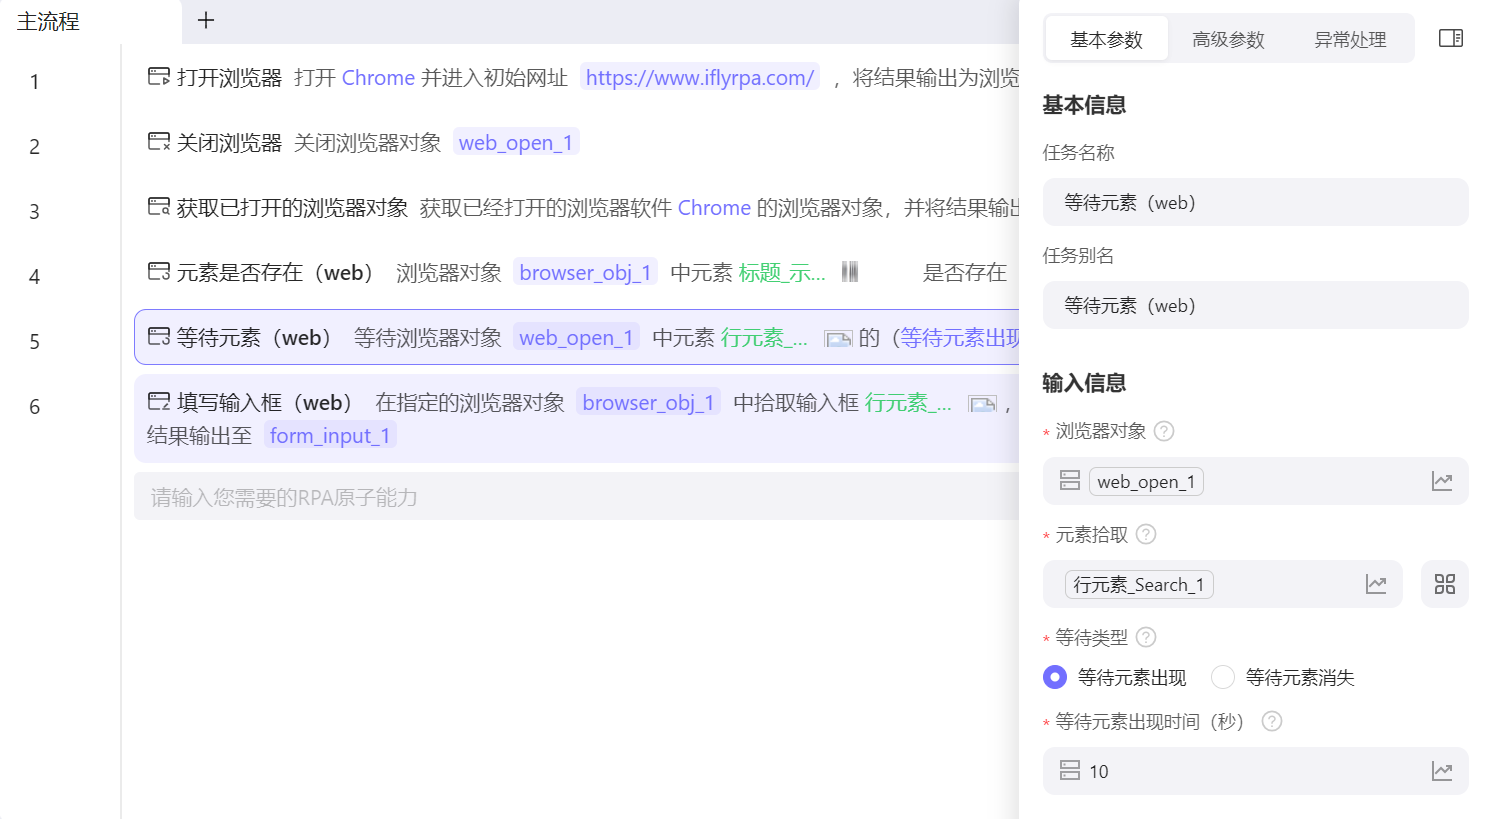Click the RPA atomic ability search input

(575, 497)
